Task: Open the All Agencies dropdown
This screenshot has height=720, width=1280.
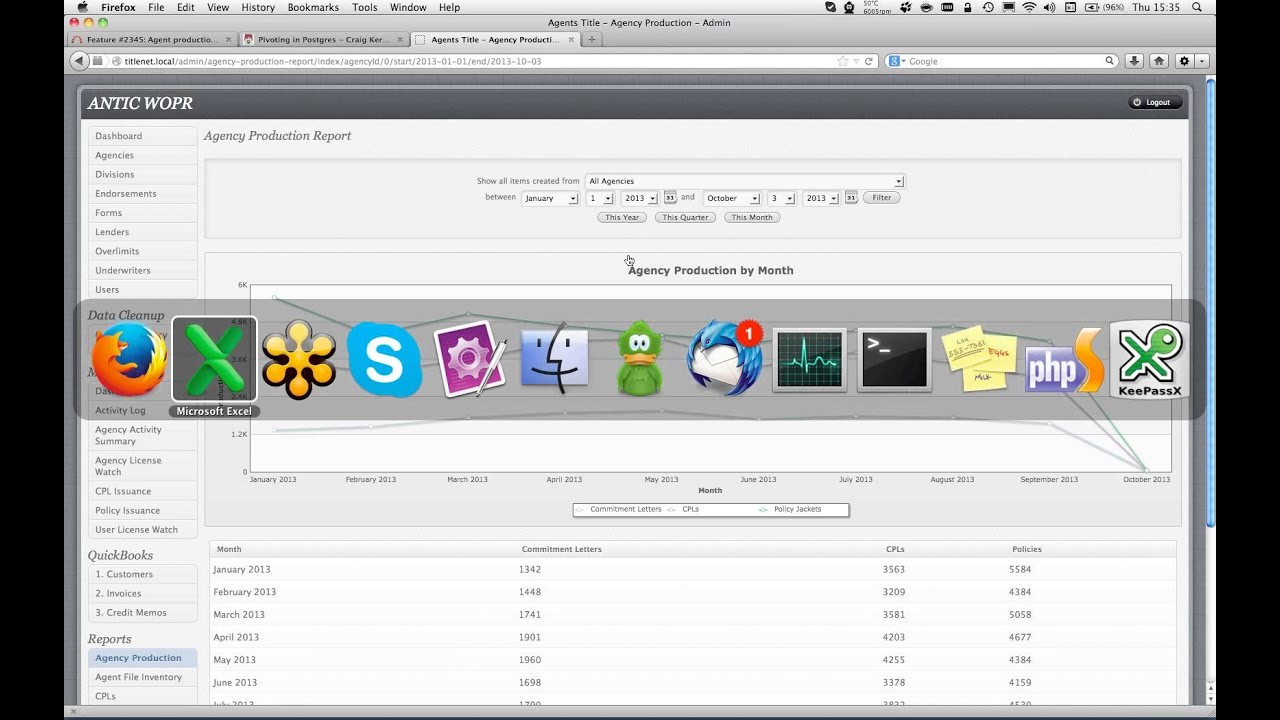Action: 744,181
